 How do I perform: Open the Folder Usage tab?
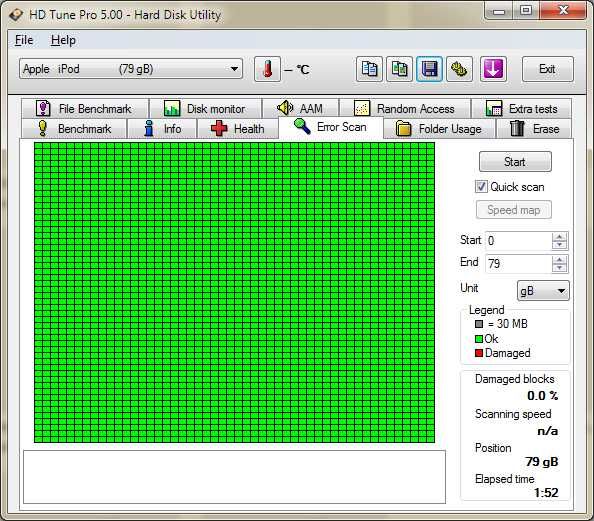pos(439,129)
